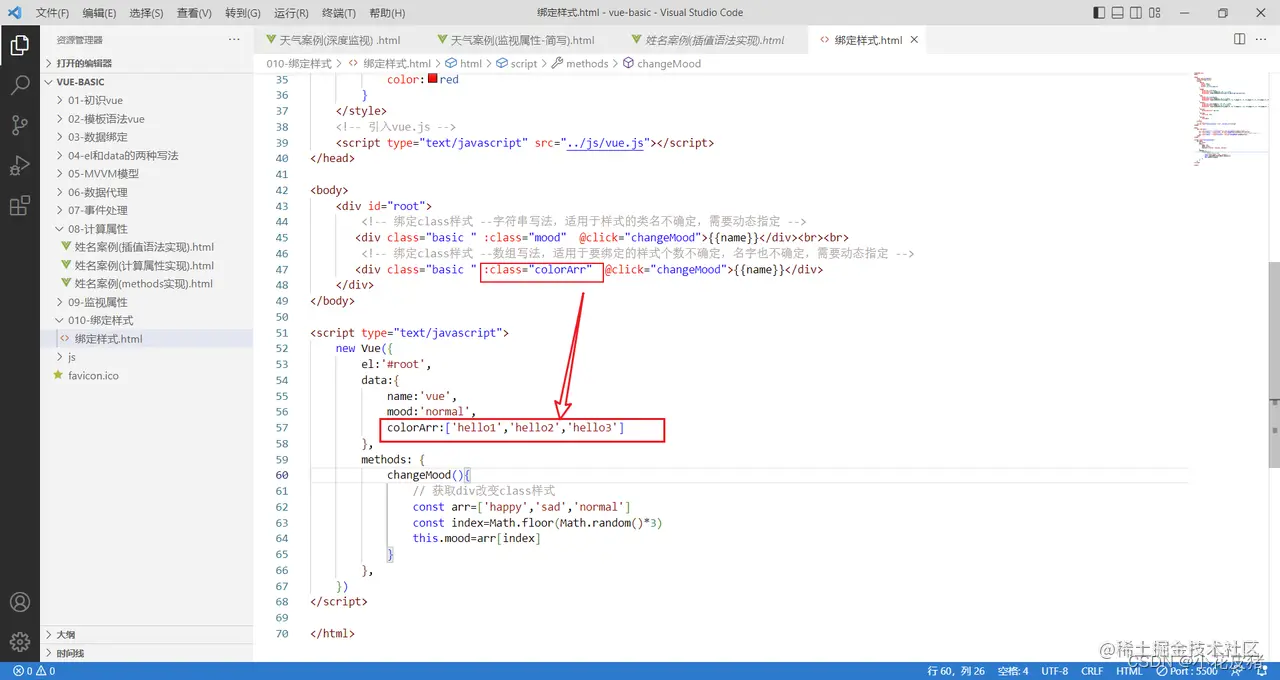Viewport: 1280px width, 680px height.
Task: Expand the js folder
Action: (x=146, y=357)
